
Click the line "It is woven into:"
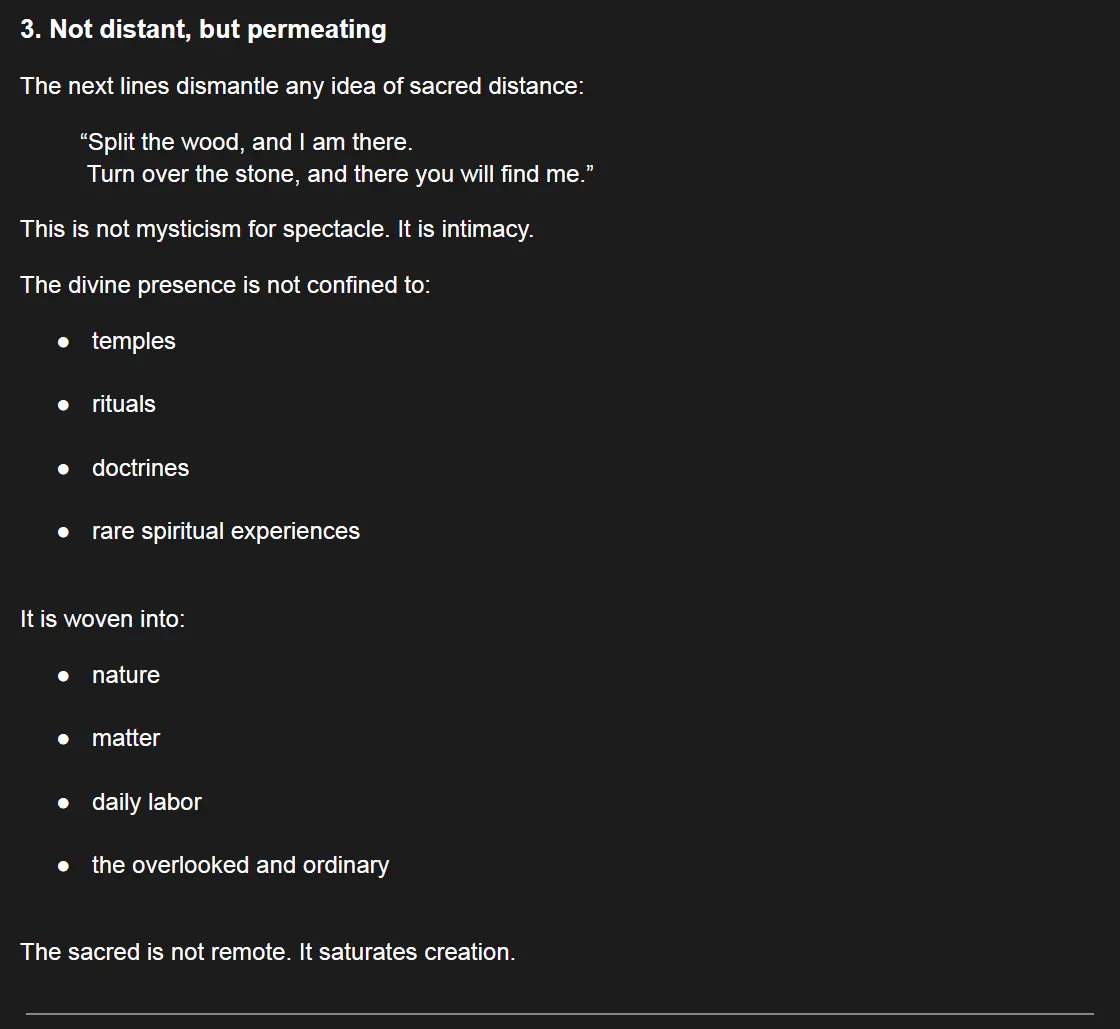coord(102,619)
